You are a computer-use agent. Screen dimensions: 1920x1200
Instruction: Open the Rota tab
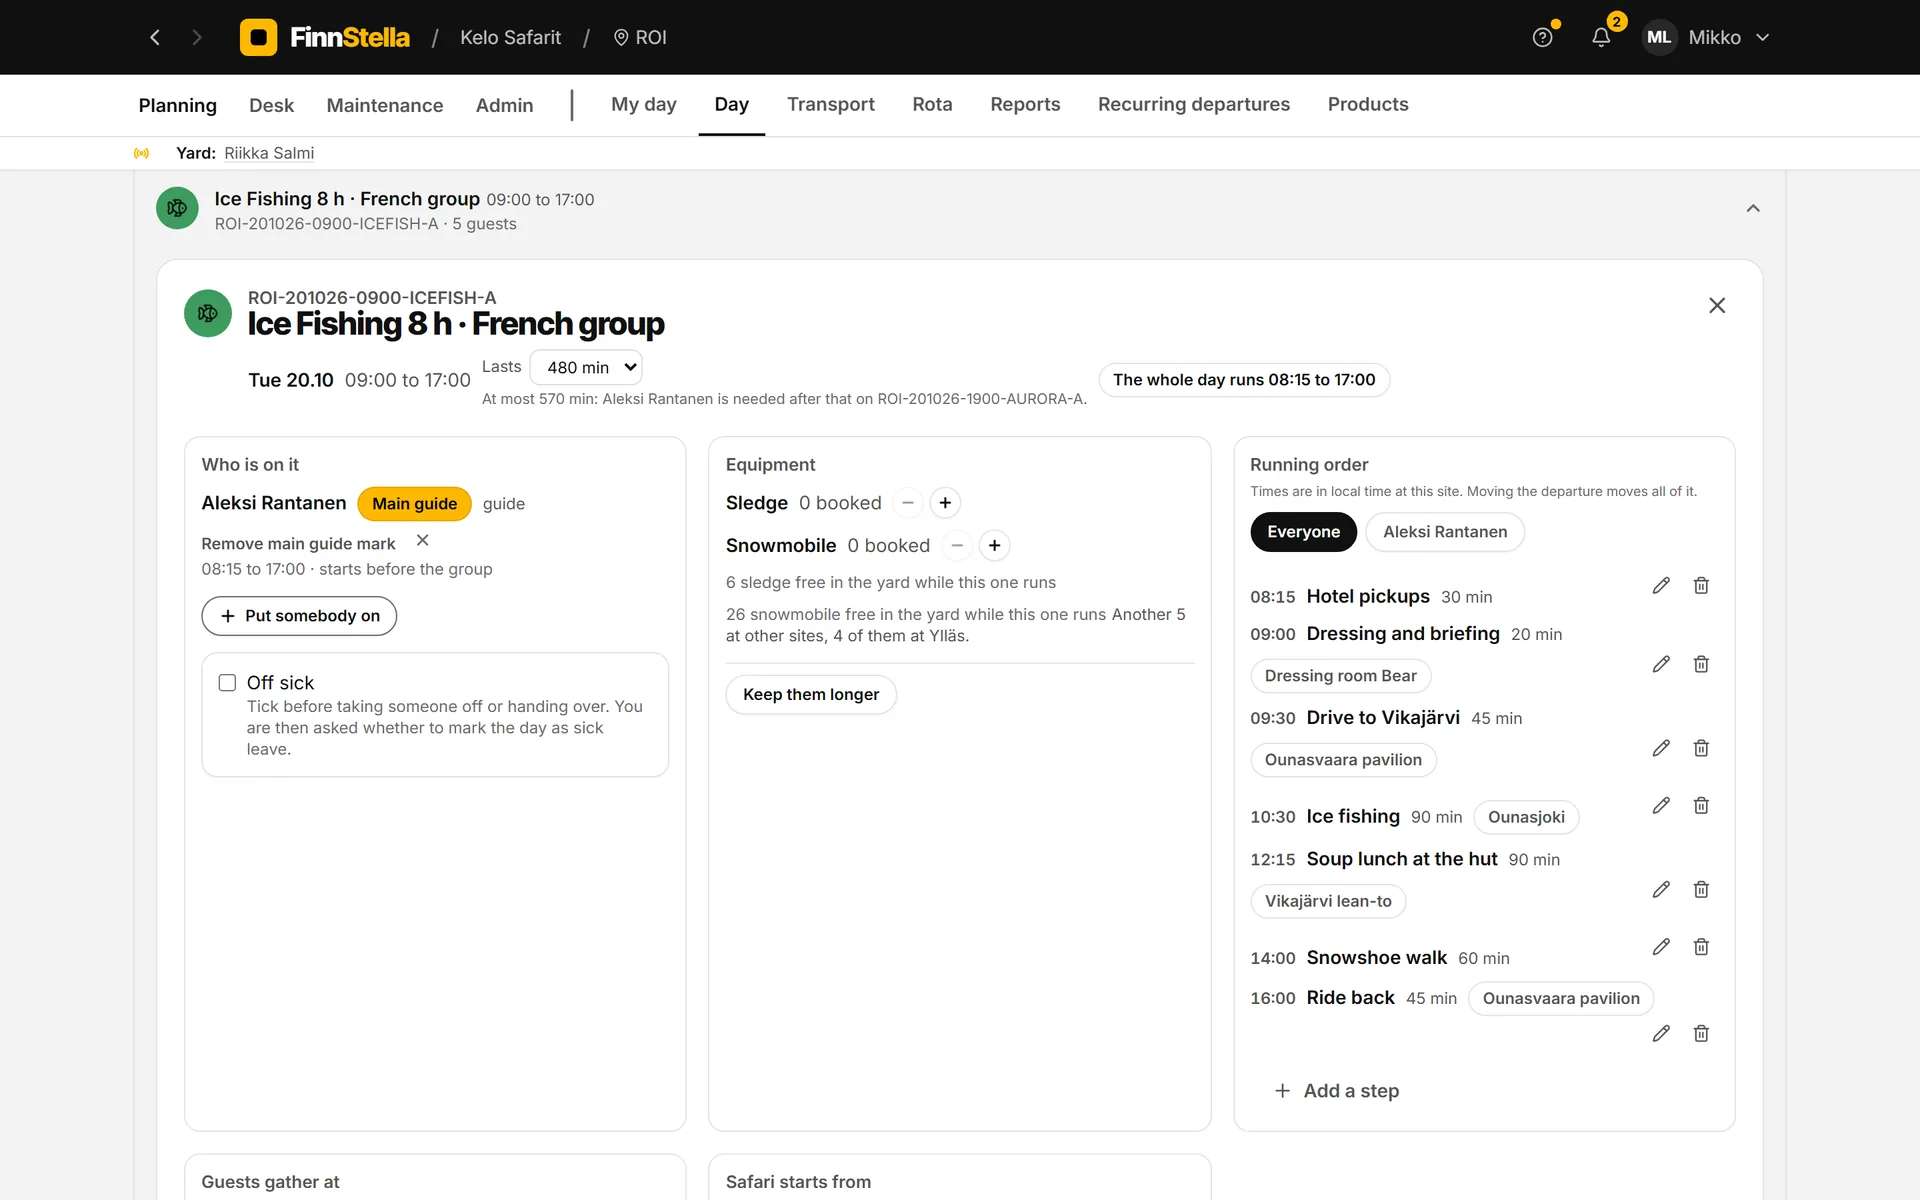tap(932, 104)
